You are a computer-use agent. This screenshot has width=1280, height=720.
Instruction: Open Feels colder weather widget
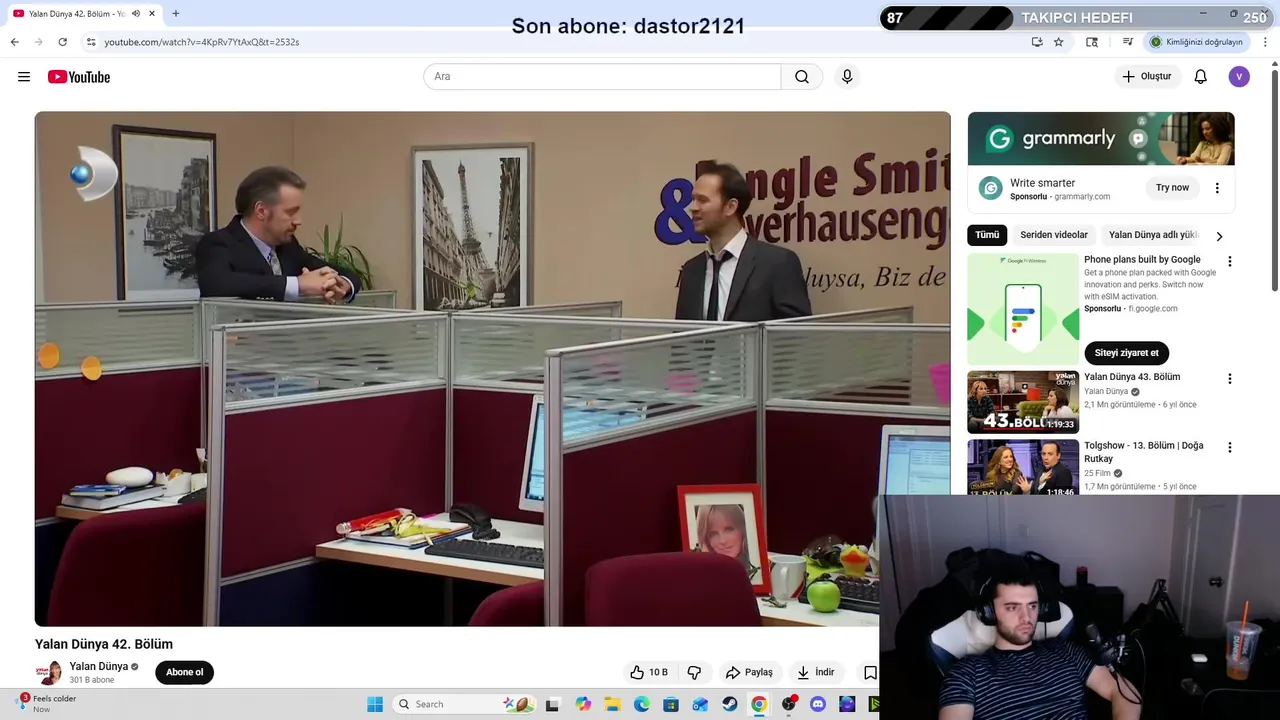coord(48,704)
